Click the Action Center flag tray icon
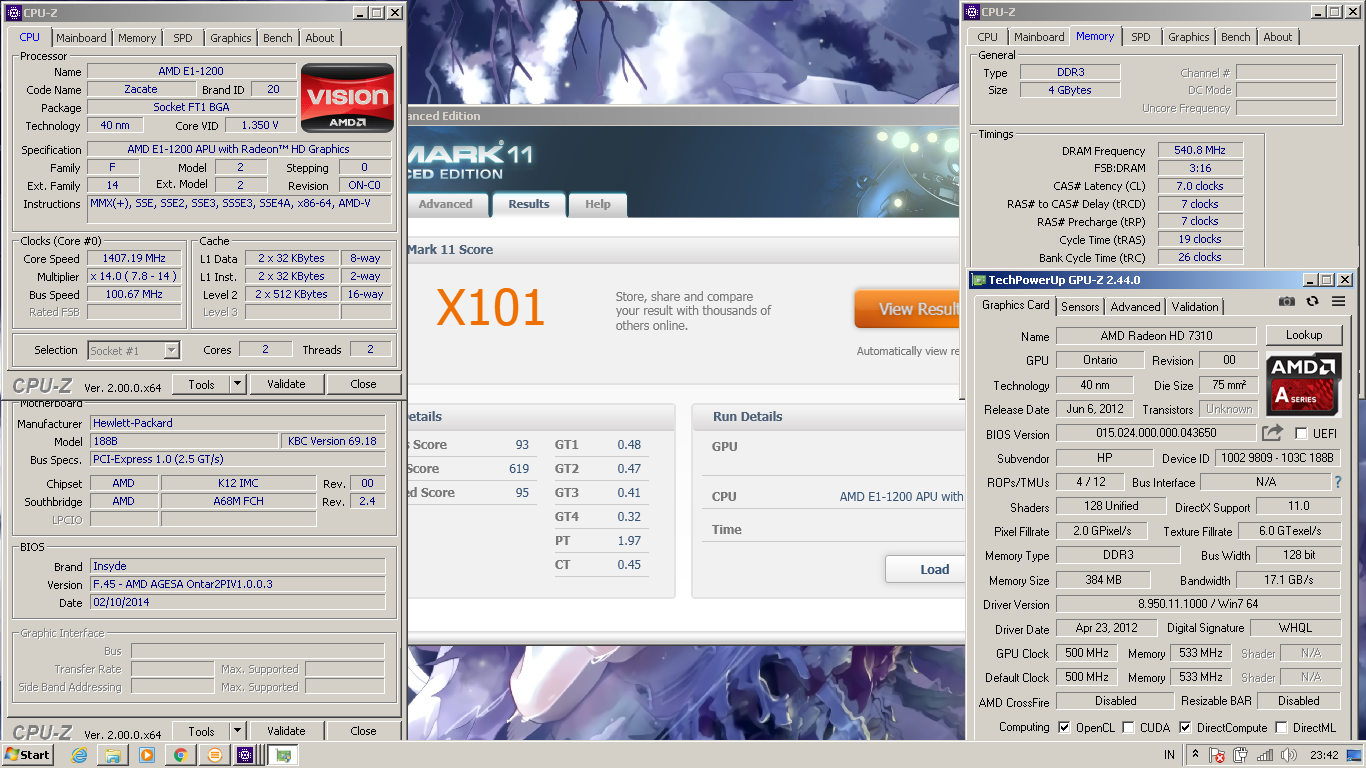 [x=1218, y=755]
